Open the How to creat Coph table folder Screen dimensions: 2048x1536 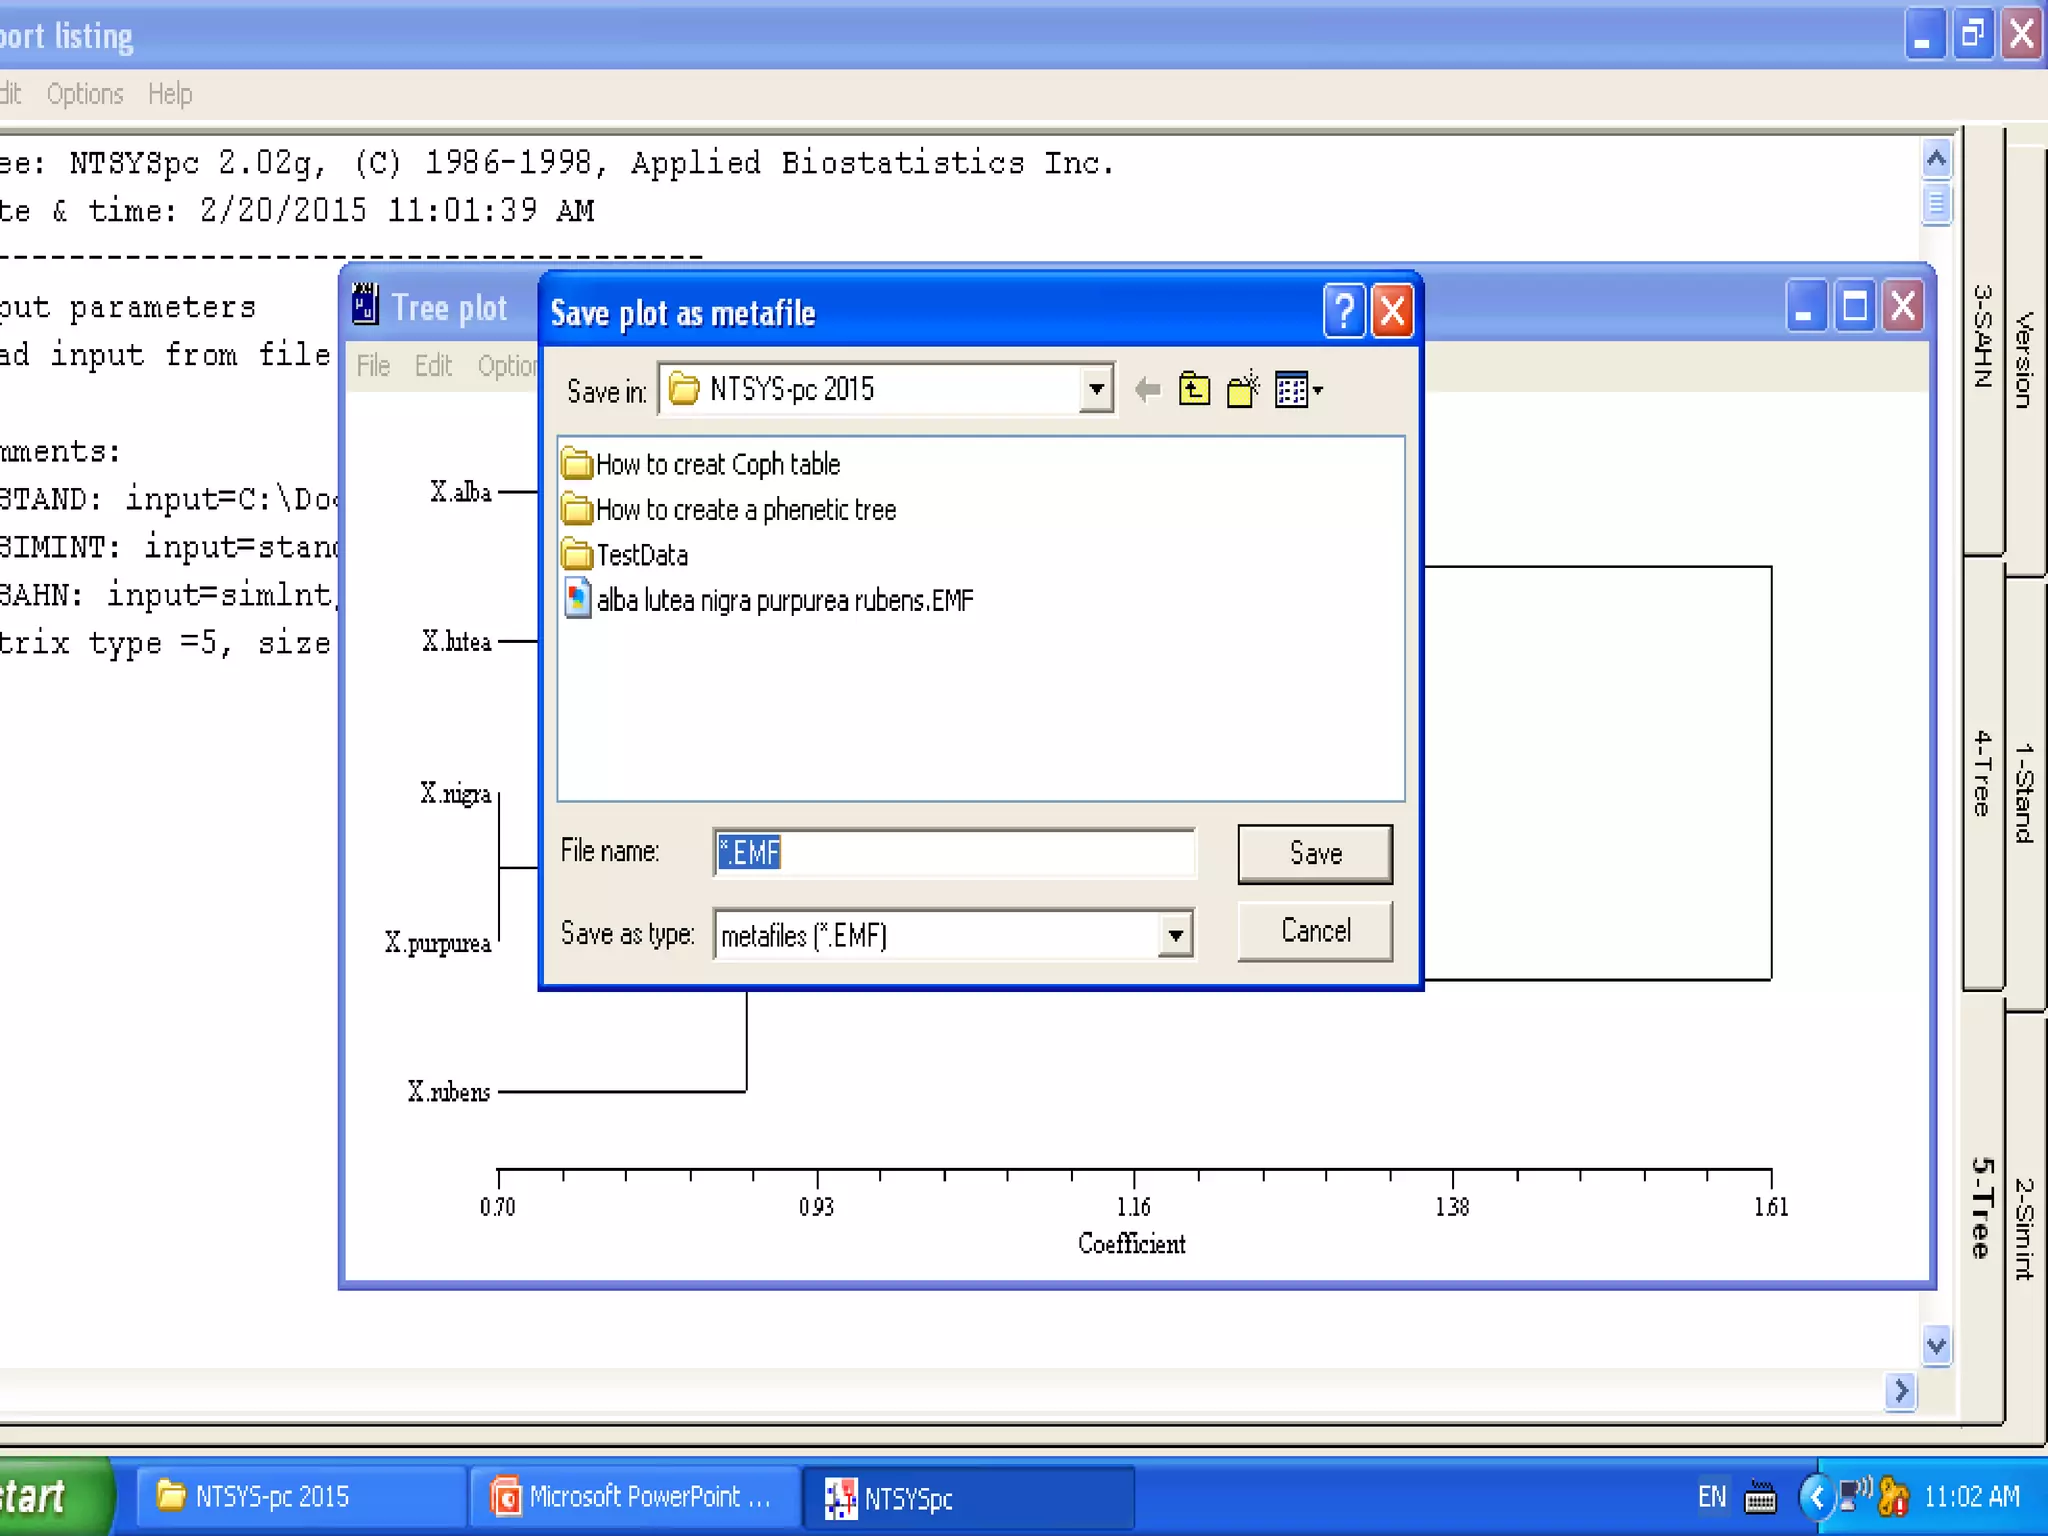[716, 464]
